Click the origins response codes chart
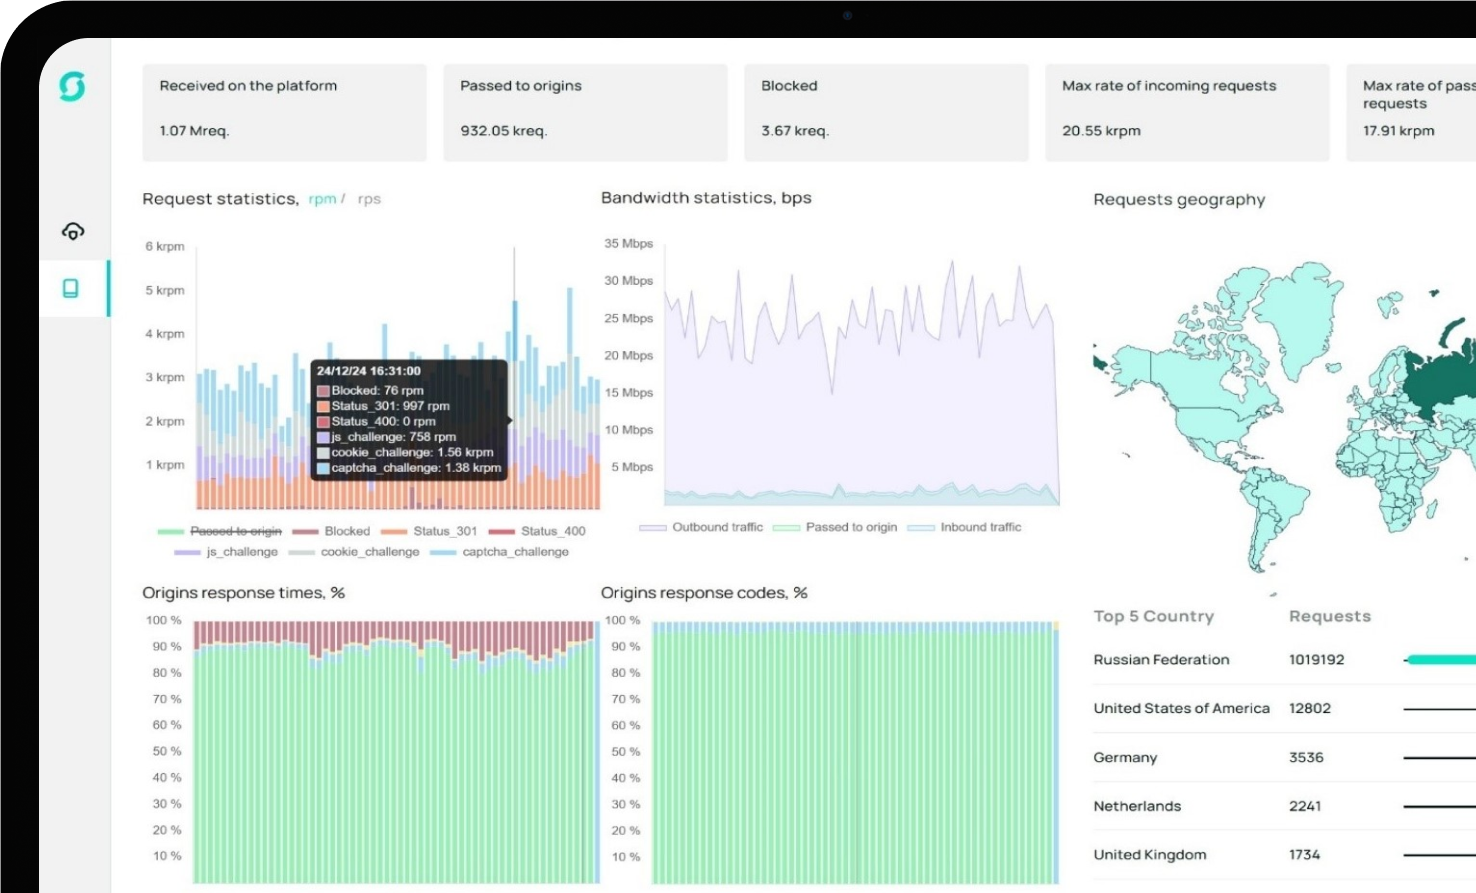This screenshot has width=1476, height=893. [x=855, y=752]
